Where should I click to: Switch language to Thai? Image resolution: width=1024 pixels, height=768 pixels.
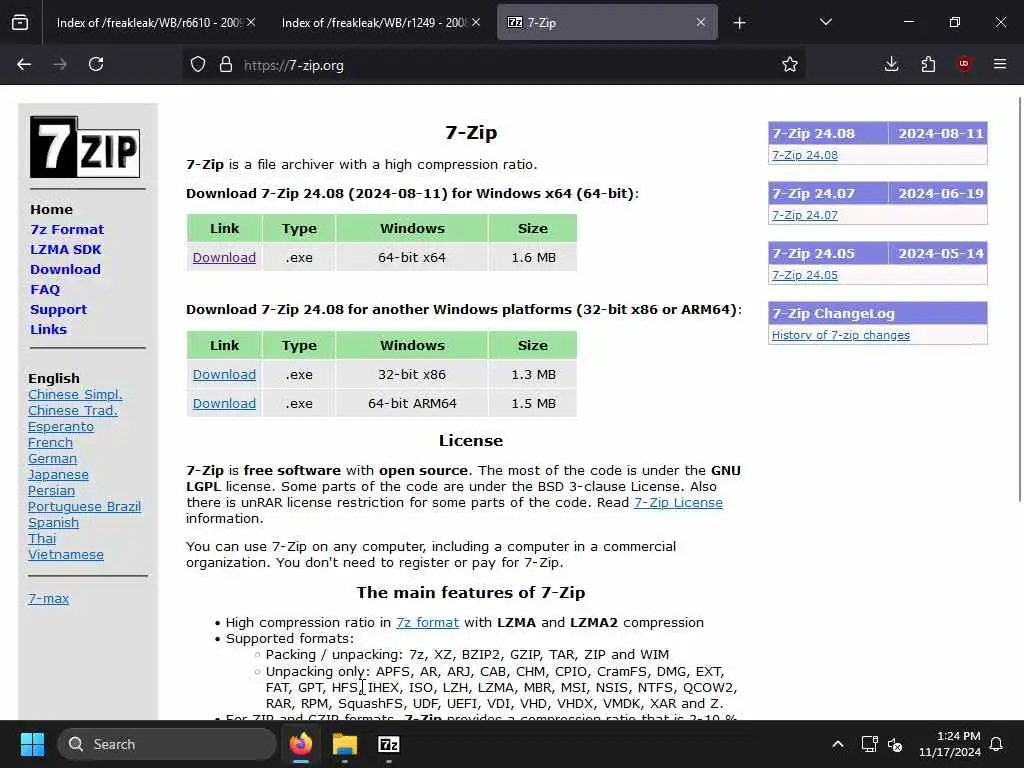pos(42,538)
